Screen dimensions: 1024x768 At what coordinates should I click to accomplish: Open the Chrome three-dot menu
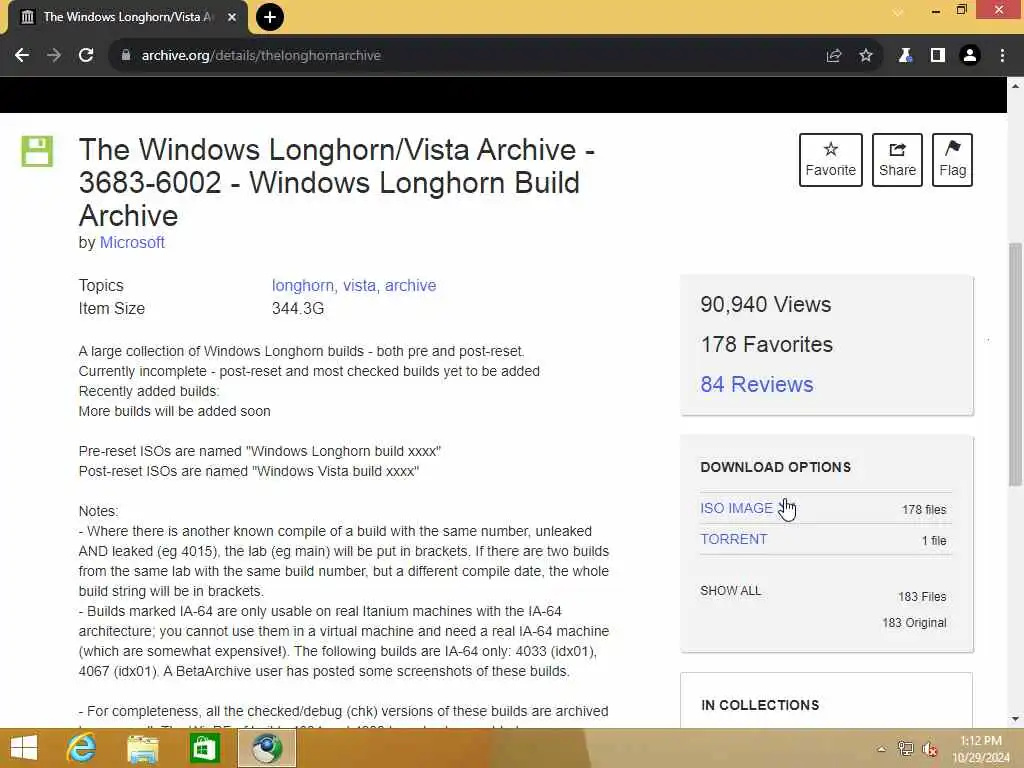point(1002,56)
